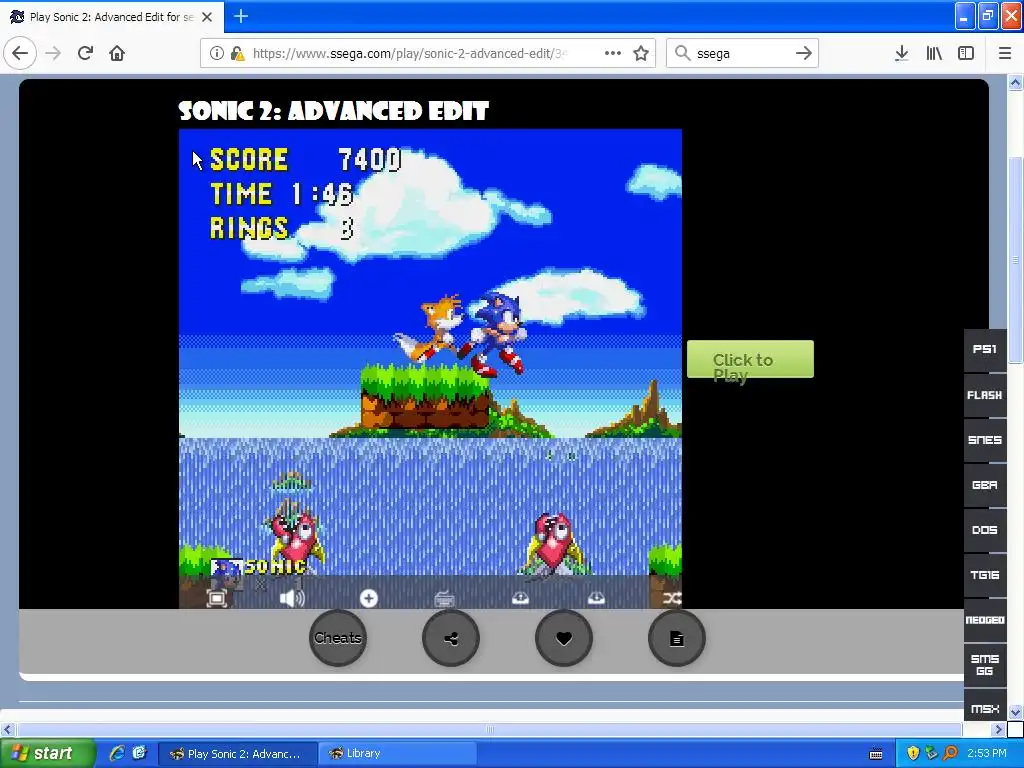
Task: Open page actions three-dots menu
Action: click(x=613, y=54)
